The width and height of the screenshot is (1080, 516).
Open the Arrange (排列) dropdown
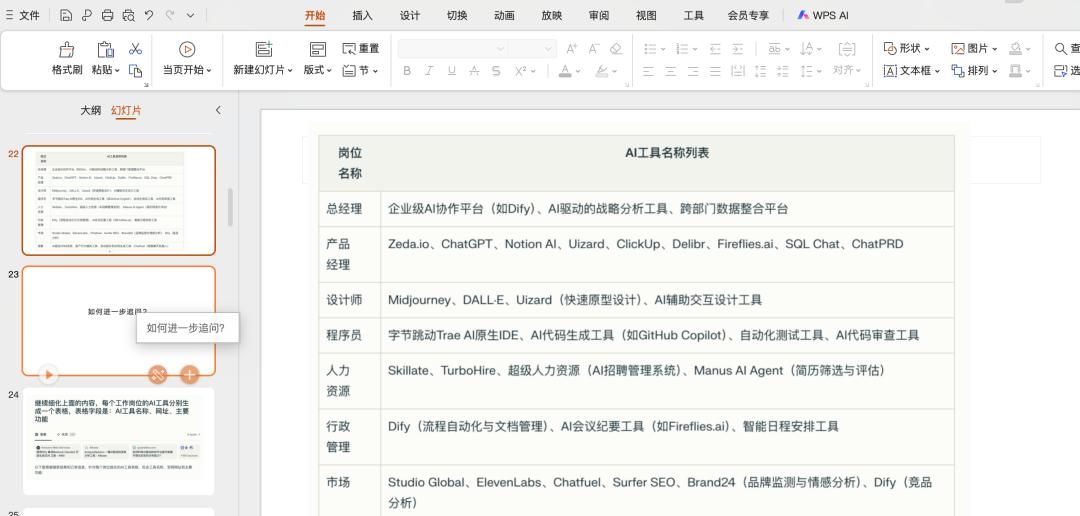tap(995, 71)
